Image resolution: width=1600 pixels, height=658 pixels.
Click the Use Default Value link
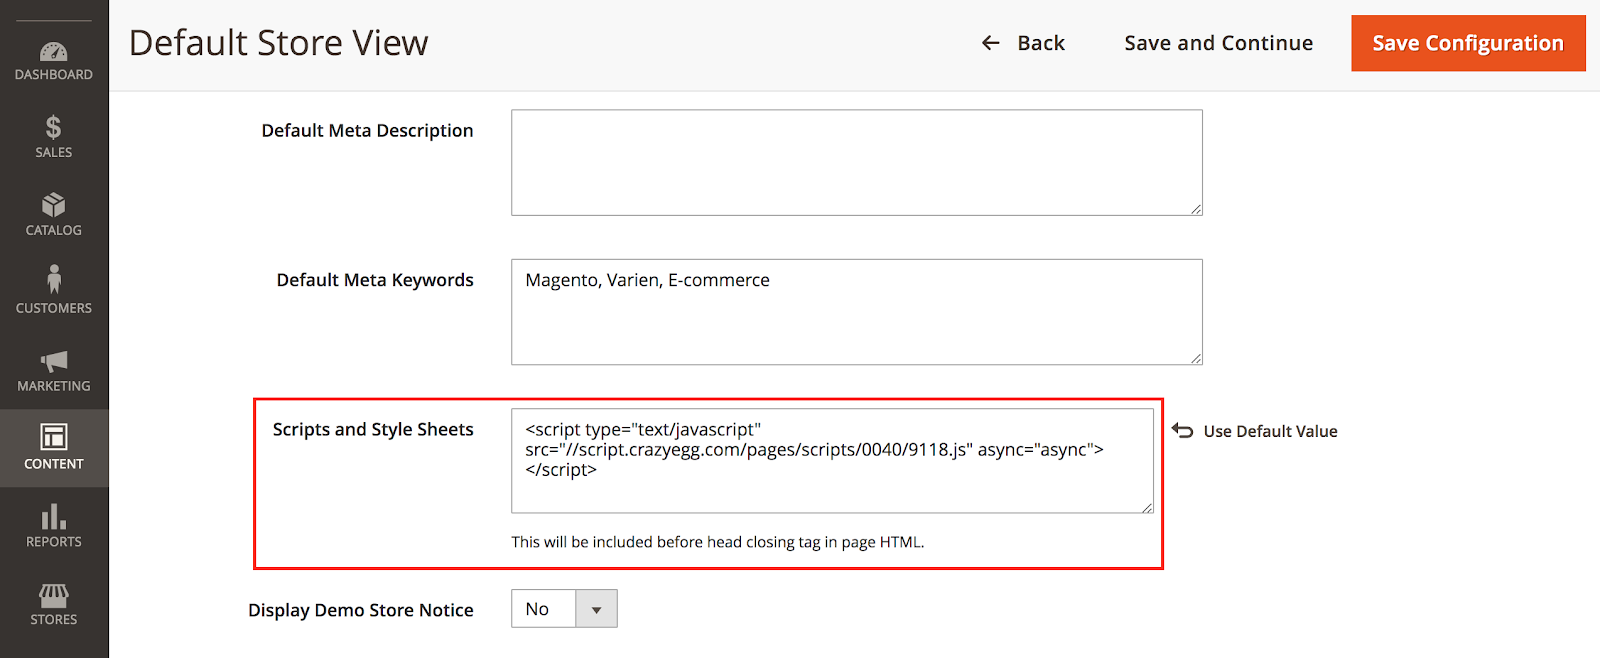pyautogui.click(x=1270, y=431)
